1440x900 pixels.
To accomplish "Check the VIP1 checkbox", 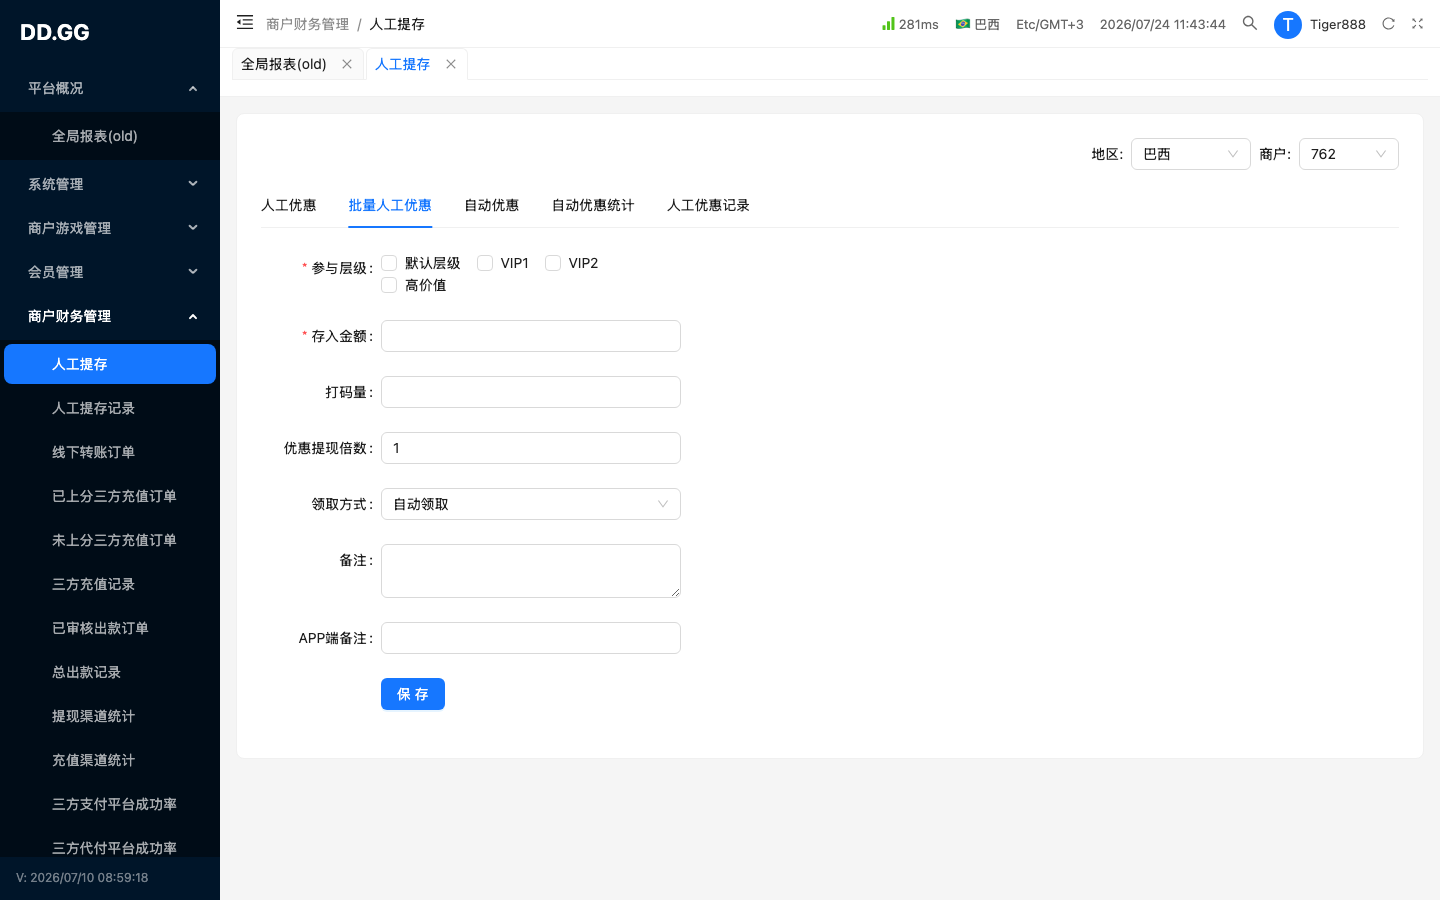I will (485, 263).
